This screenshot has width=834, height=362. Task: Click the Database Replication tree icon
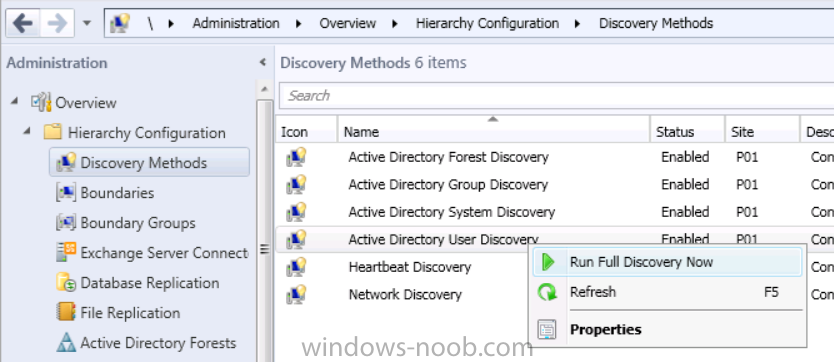coord(65,282)
